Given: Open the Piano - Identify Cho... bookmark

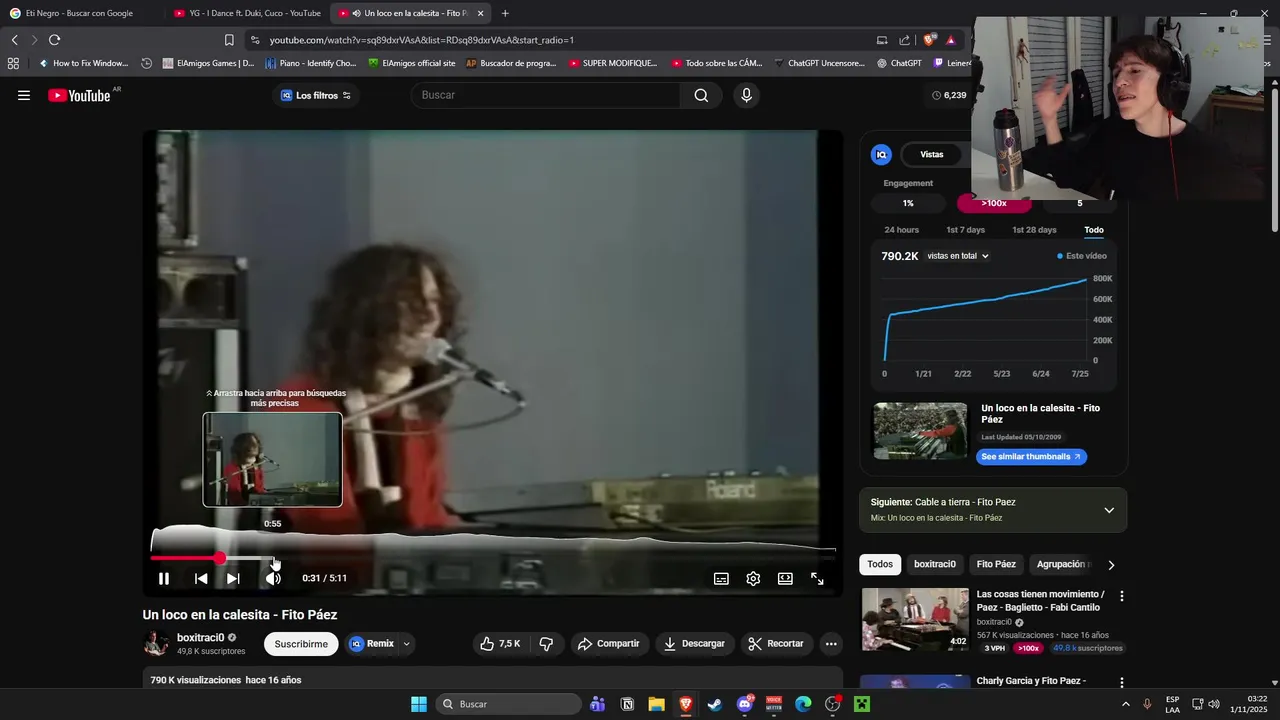Looking at the screenshot, I should pos(310,63).
